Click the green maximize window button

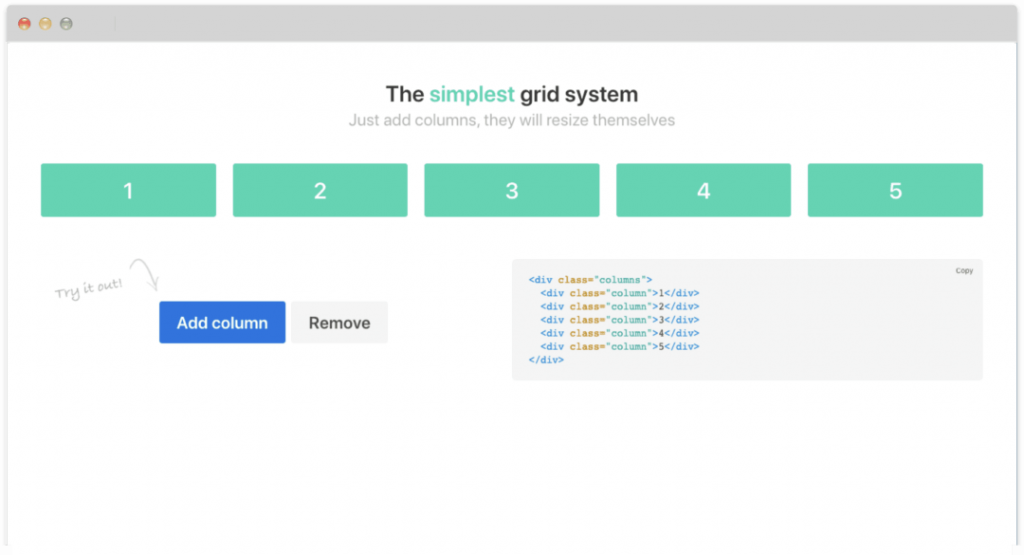pyautogui.click(x=66, y=24)
